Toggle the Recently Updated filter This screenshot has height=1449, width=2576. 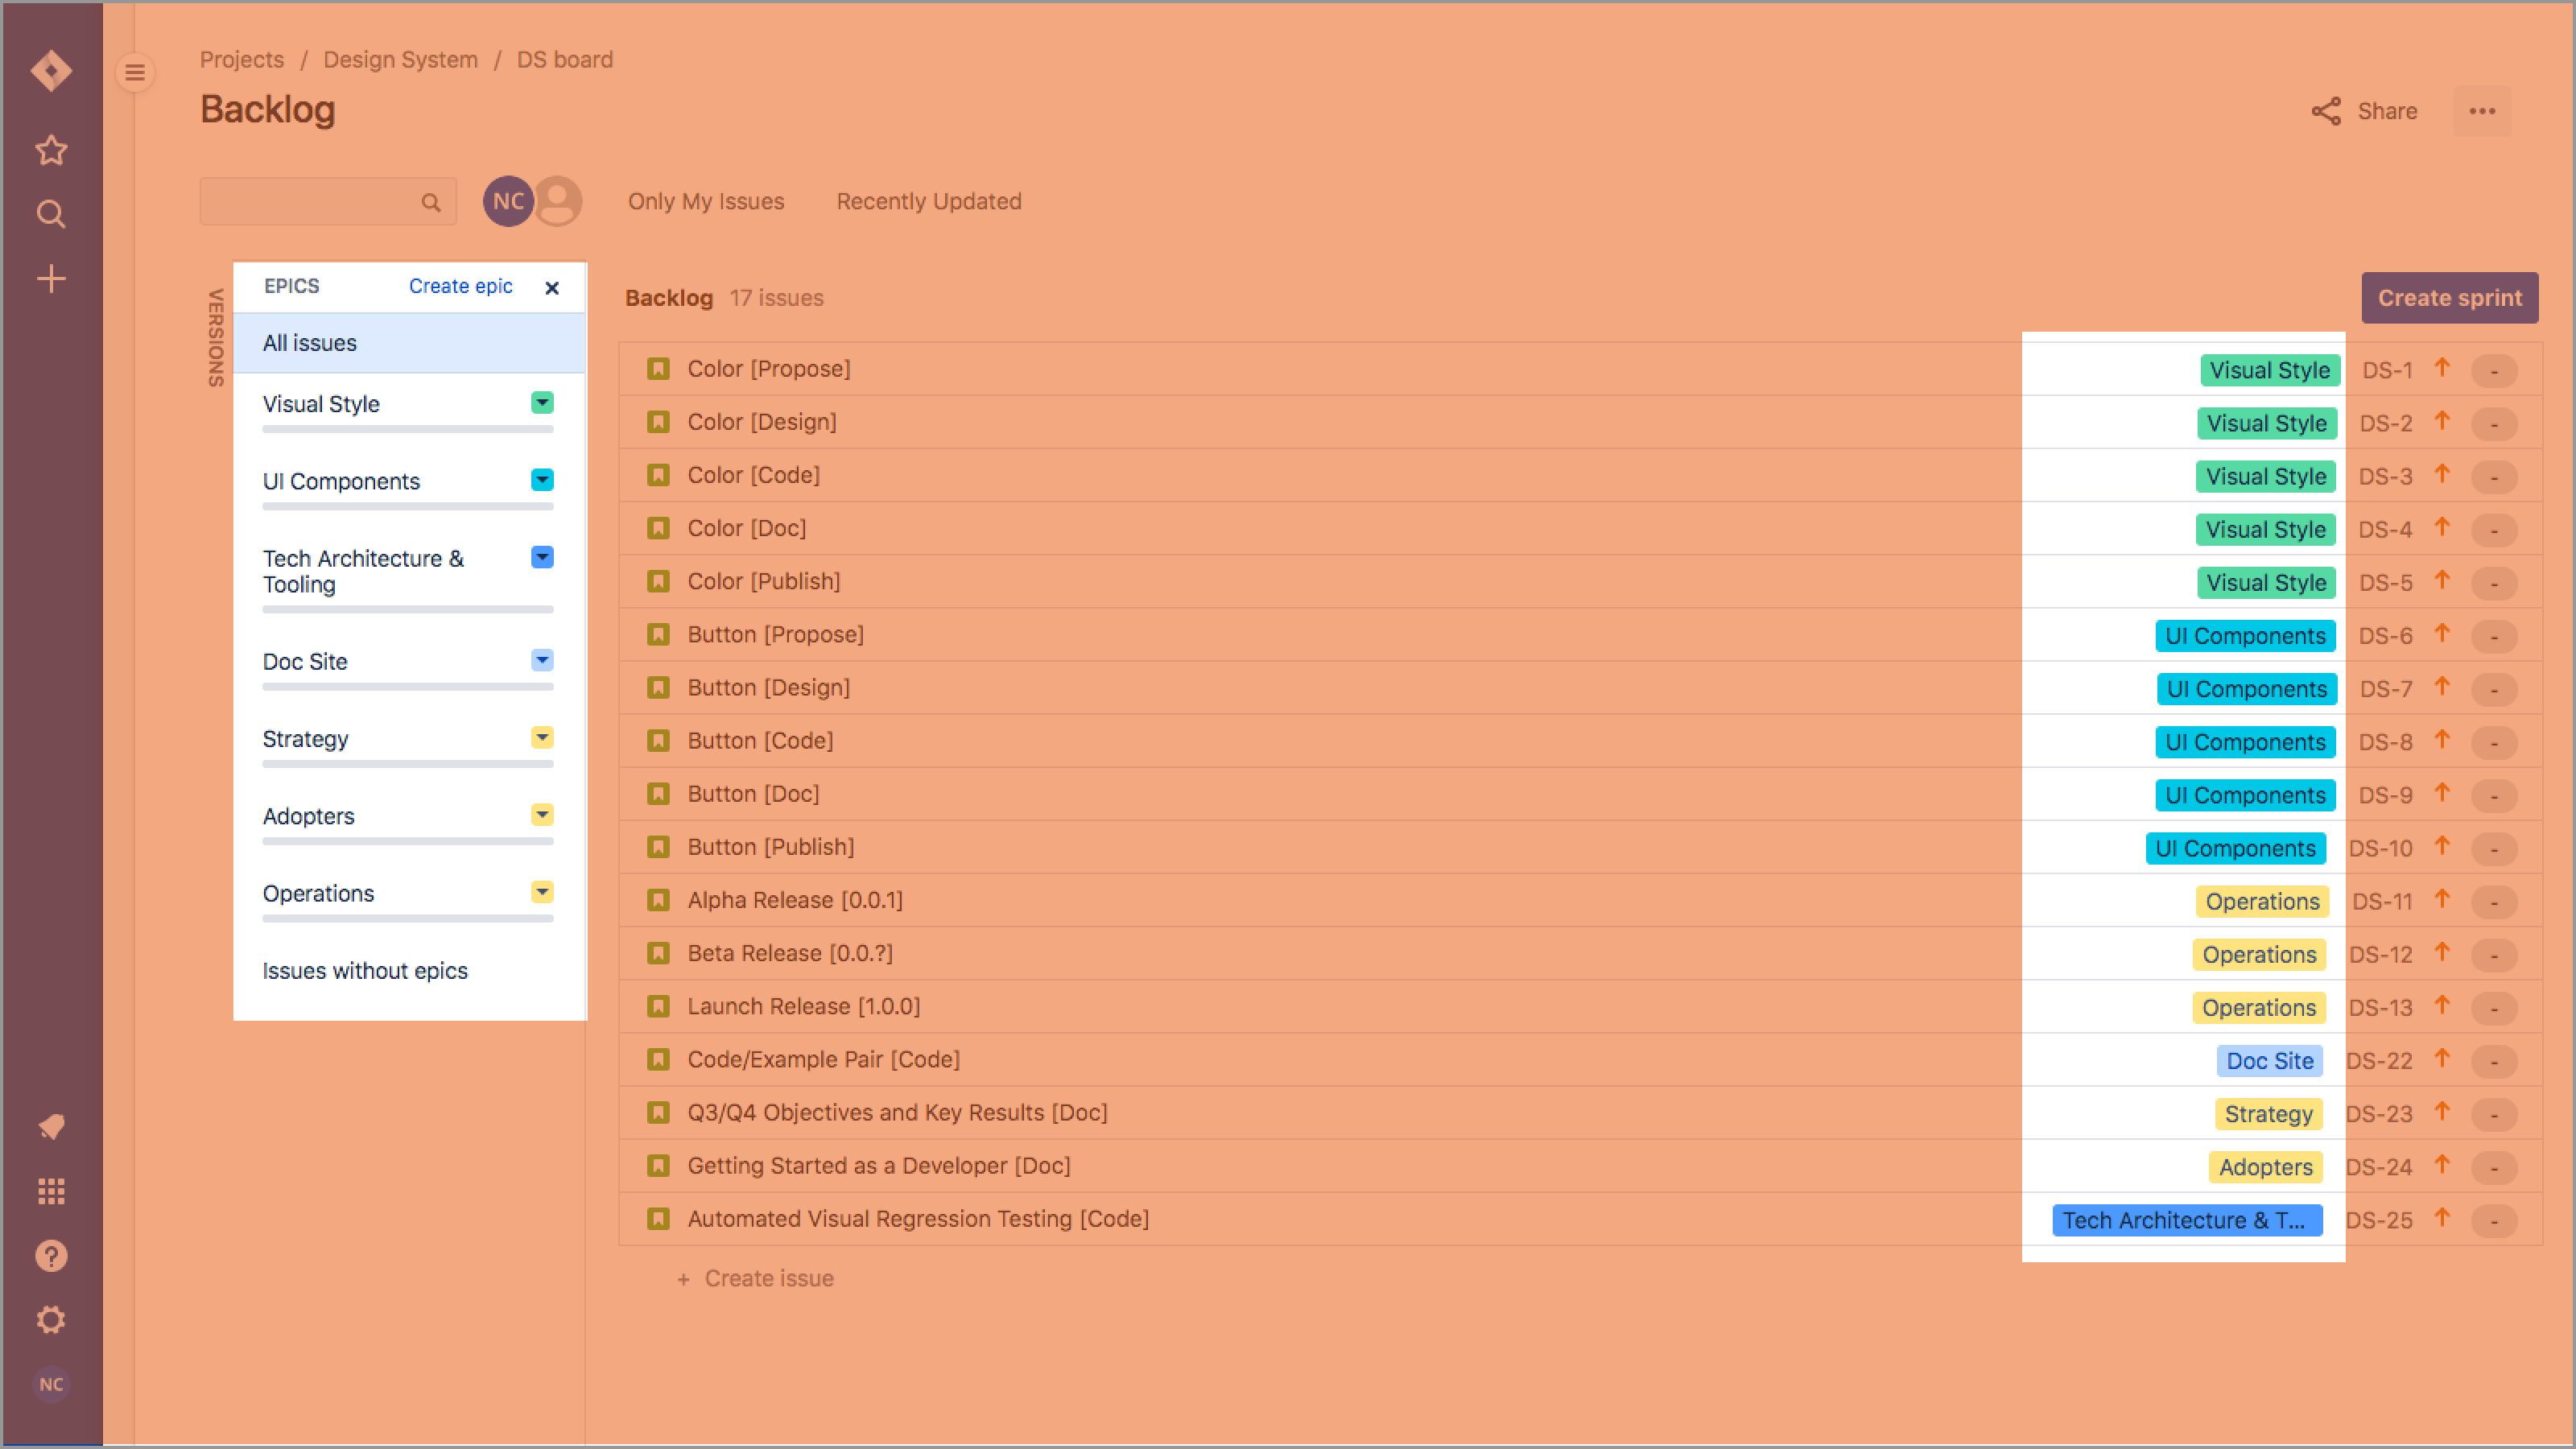(x=928, y=201)
